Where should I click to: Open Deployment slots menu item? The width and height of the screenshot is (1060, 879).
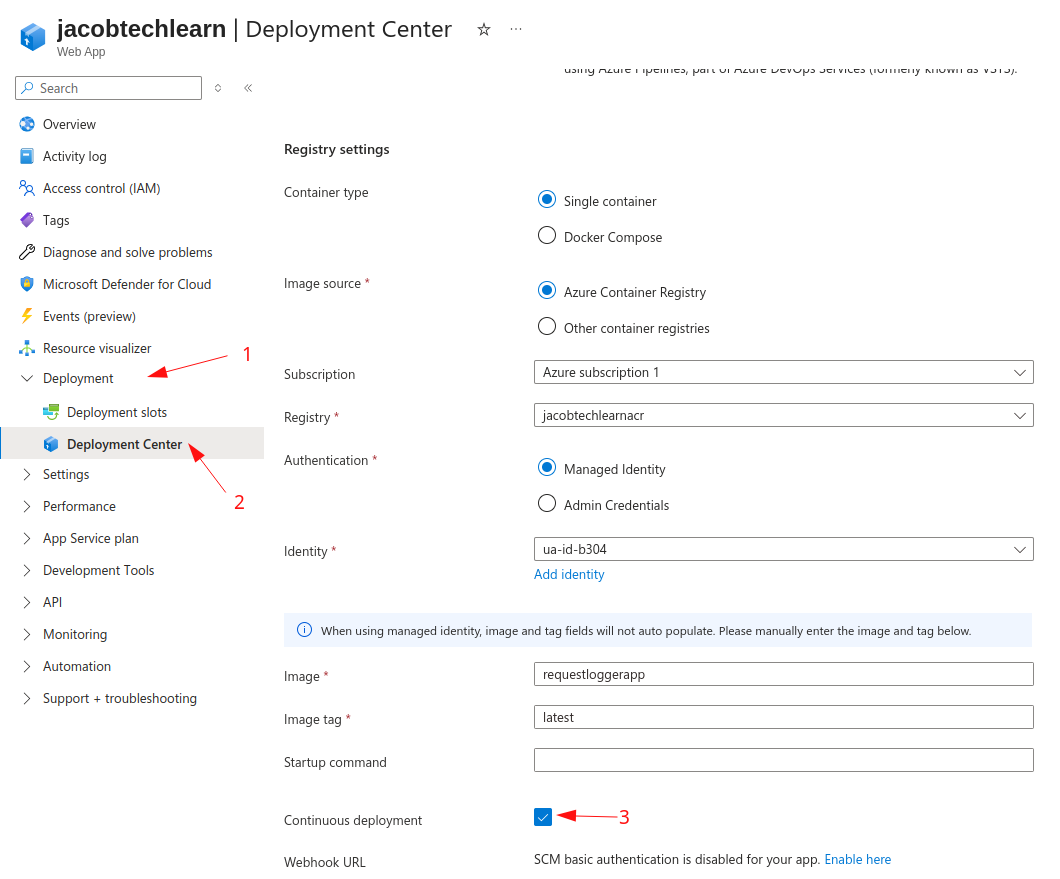116,412
